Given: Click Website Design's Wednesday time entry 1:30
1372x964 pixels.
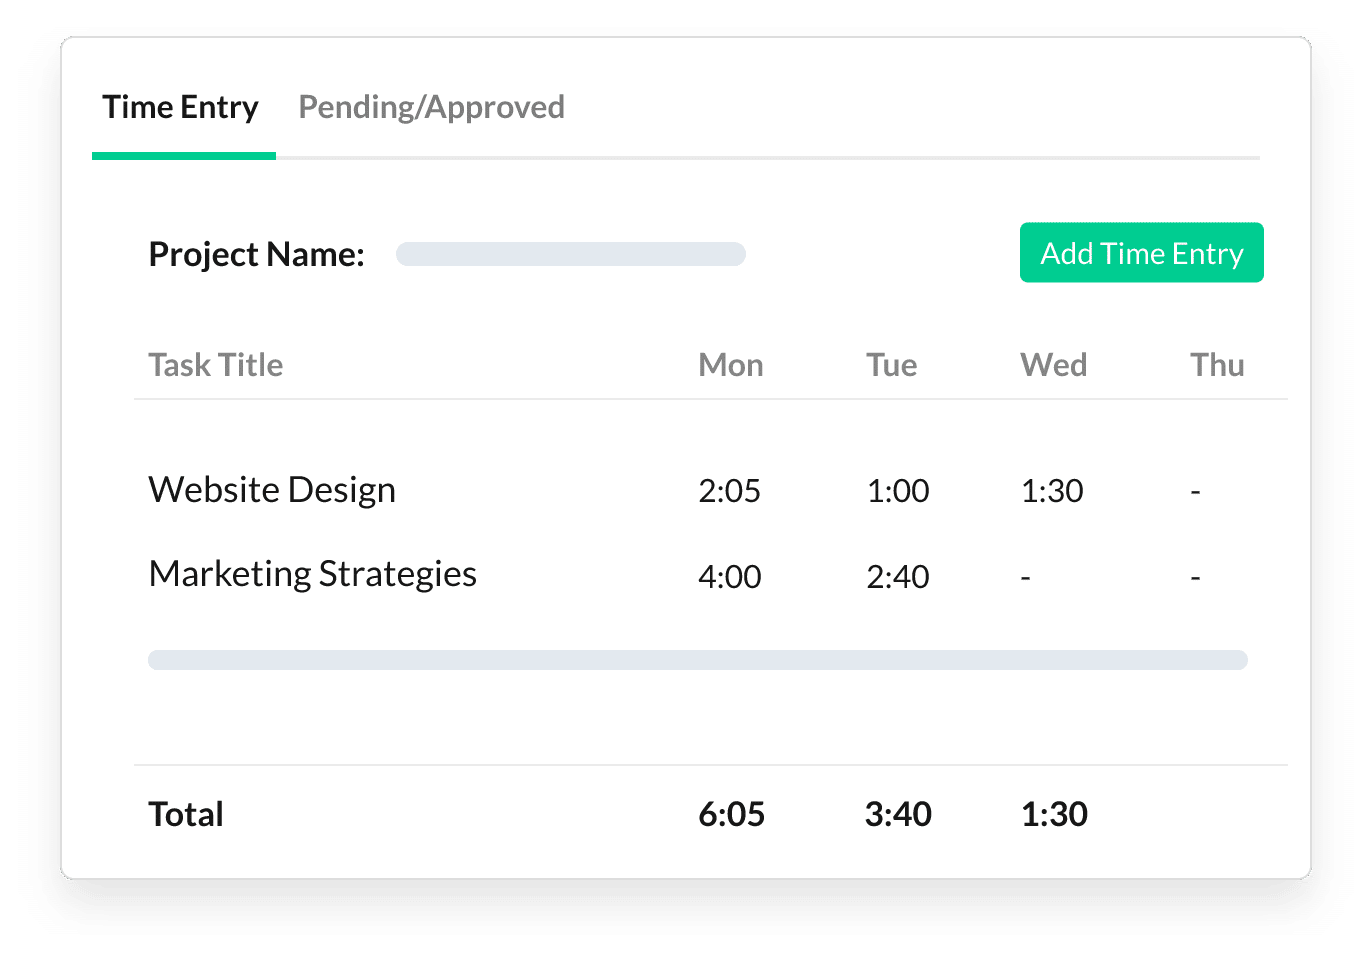Looking at the screenshot, I should coord(1052,490).
